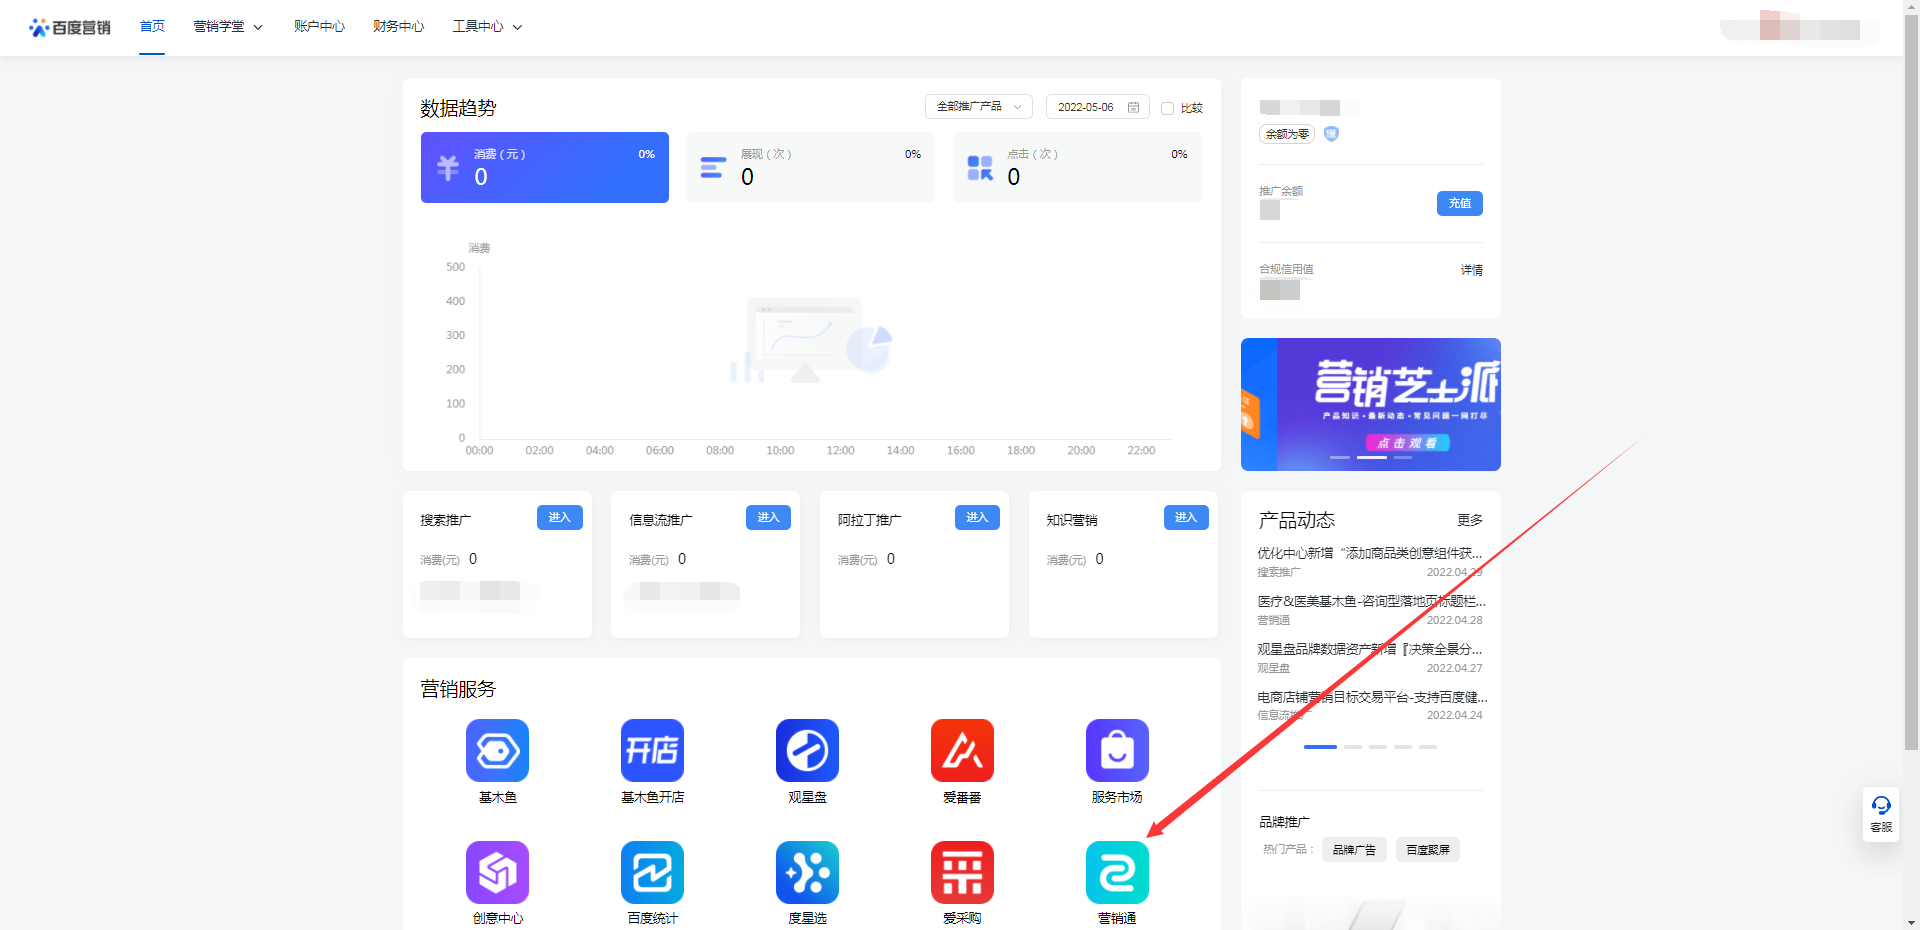The image size is (1920, 930).
Task: Enable the 比较 checkbox
Action: coord(1167,108)
